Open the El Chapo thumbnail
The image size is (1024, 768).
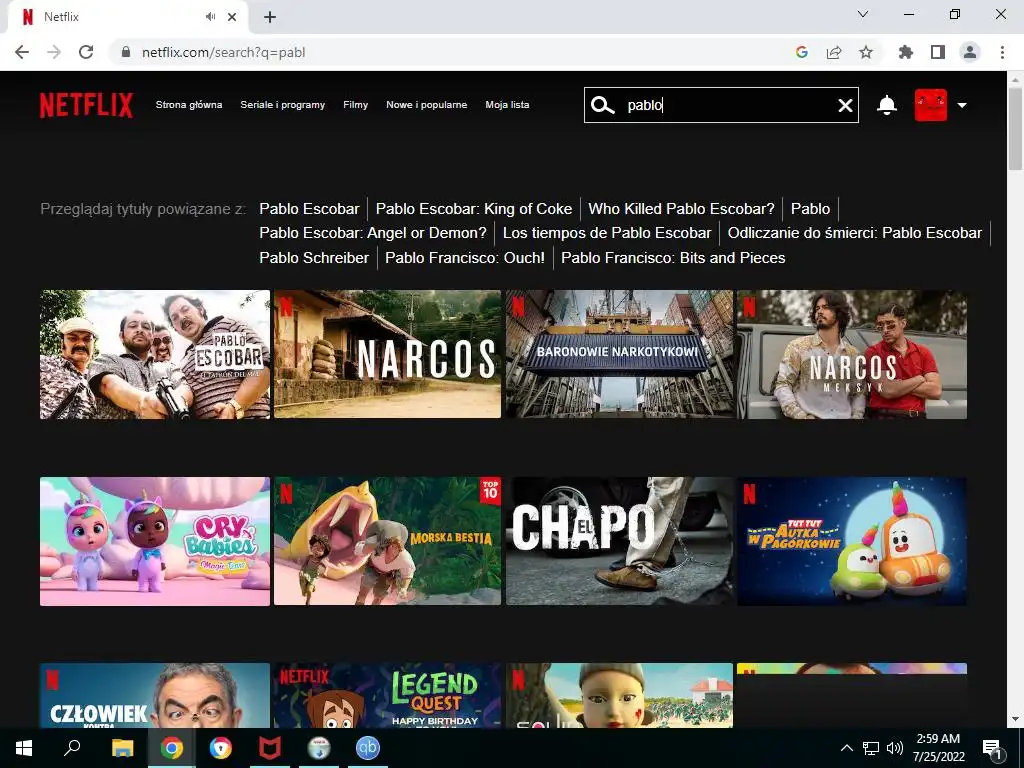(620, 541)
